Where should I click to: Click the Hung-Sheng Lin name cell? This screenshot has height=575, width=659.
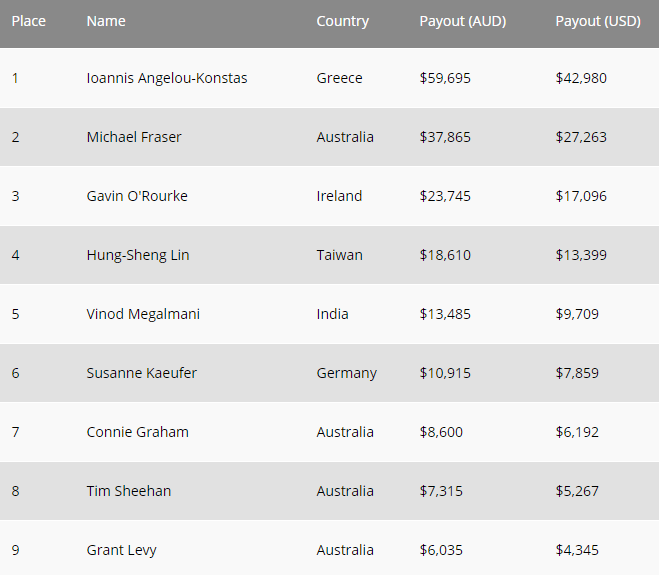138,255
